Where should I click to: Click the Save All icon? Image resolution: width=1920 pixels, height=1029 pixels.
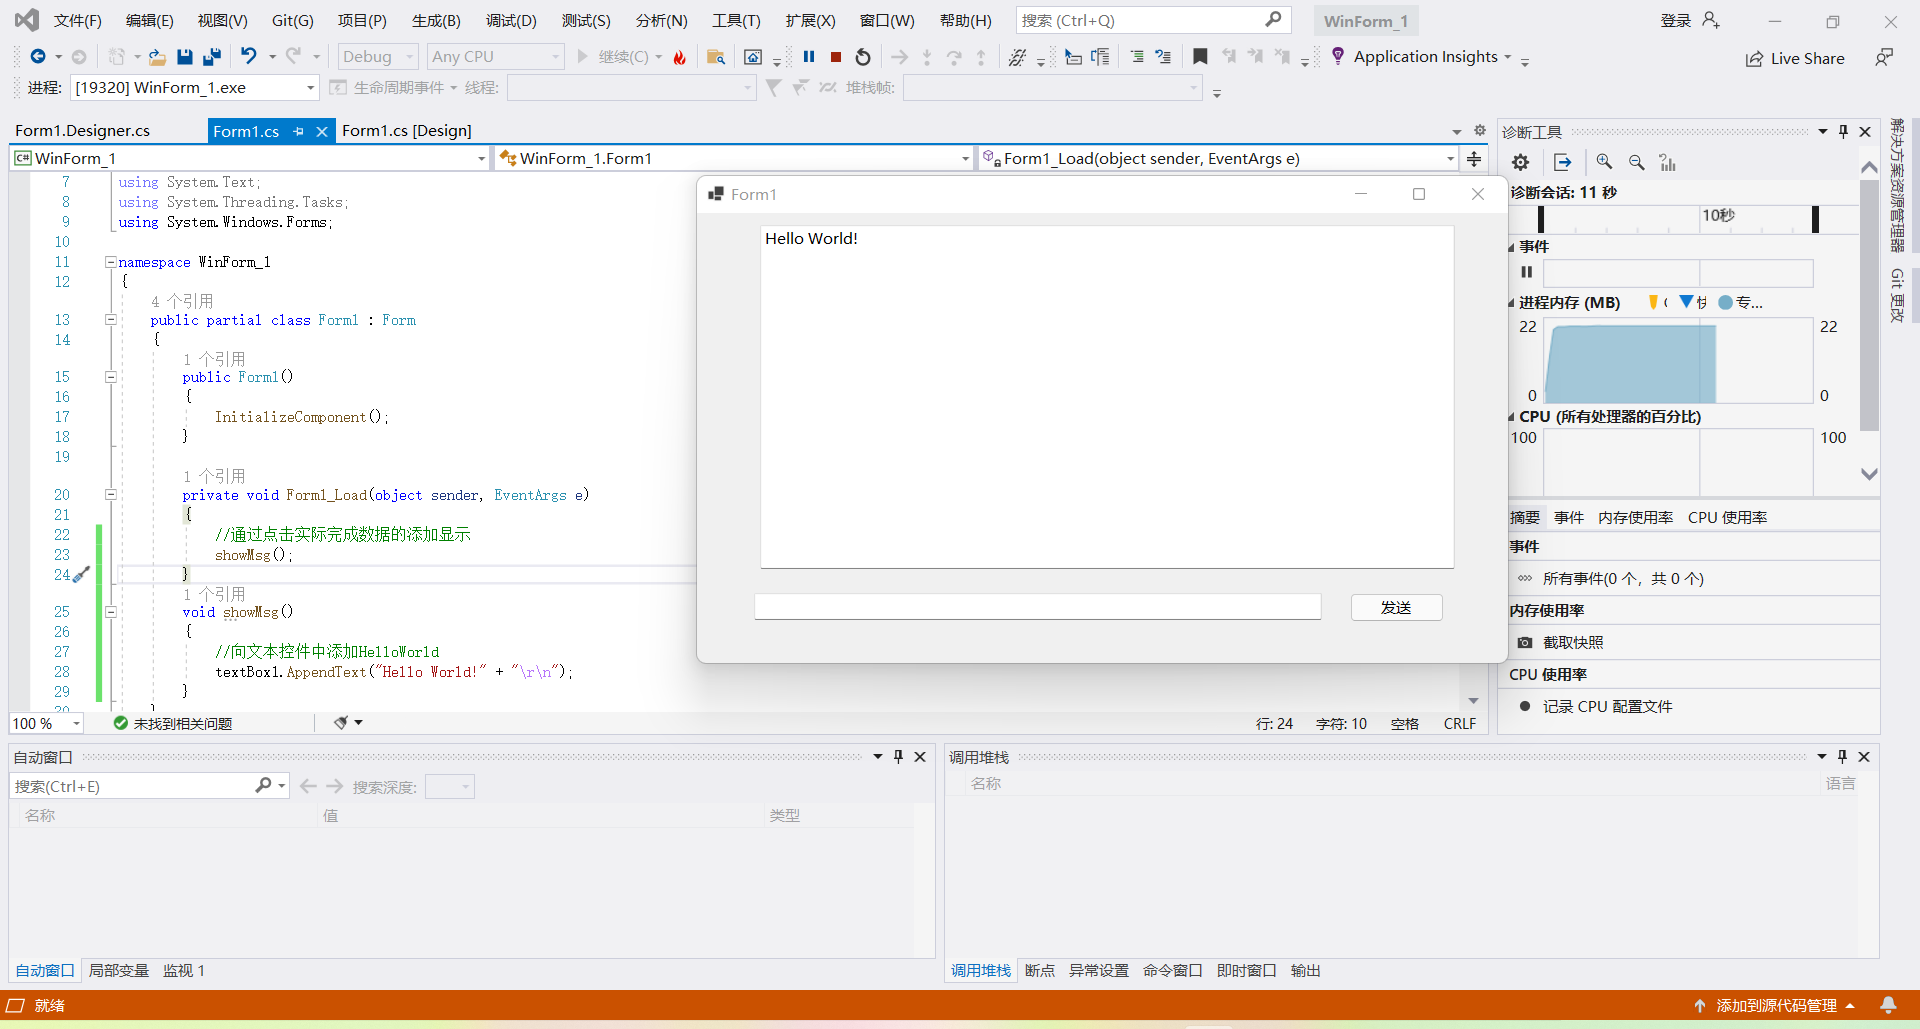tap(212, 57)
